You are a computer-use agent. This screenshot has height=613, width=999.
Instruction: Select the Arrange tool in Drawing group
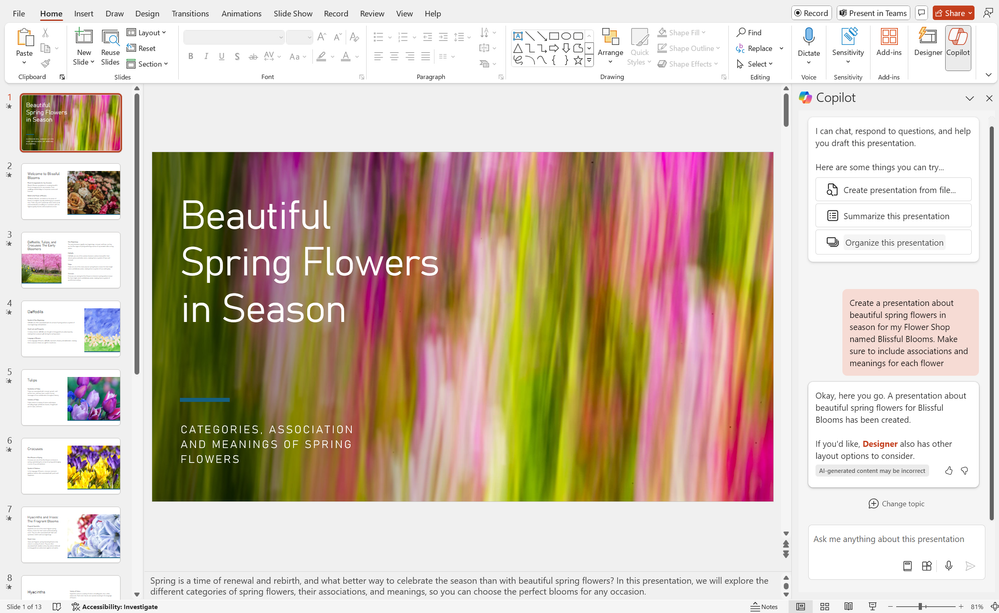click(611, 44)
